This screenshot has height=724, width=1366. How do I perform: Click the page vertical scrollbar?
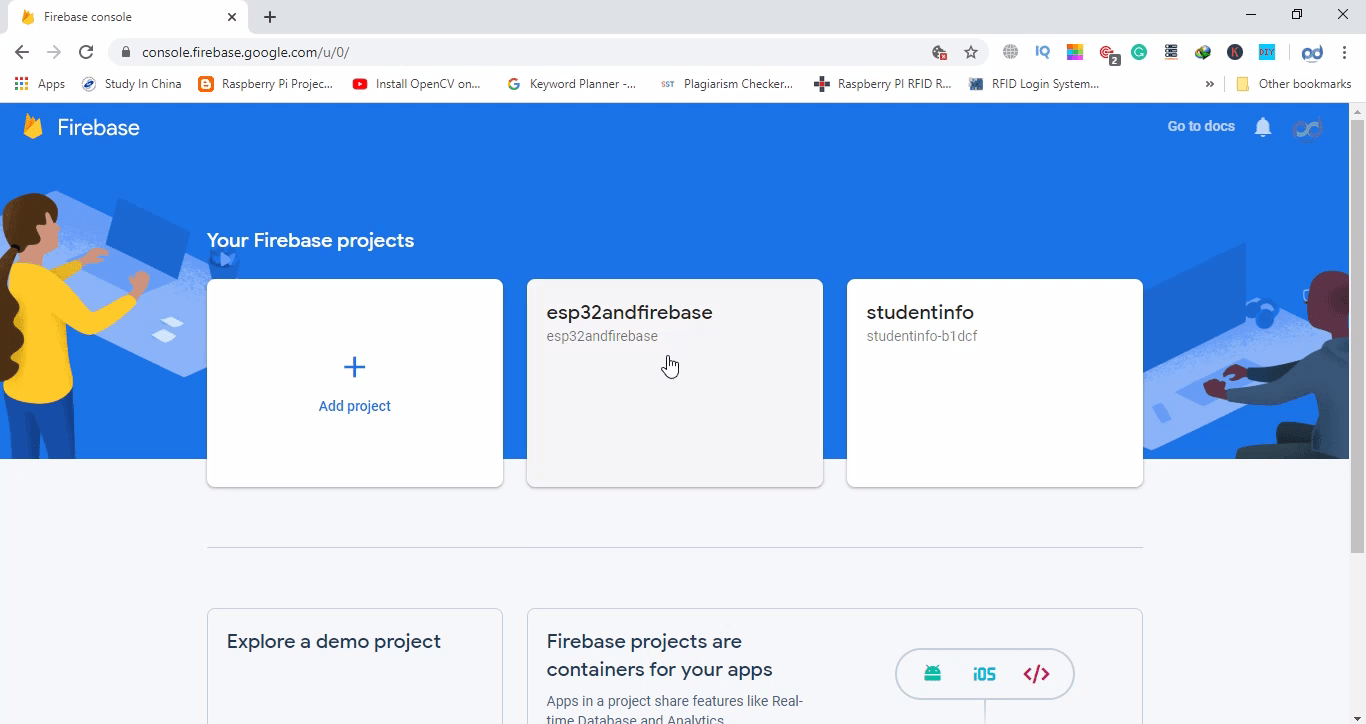(1357, 336)
